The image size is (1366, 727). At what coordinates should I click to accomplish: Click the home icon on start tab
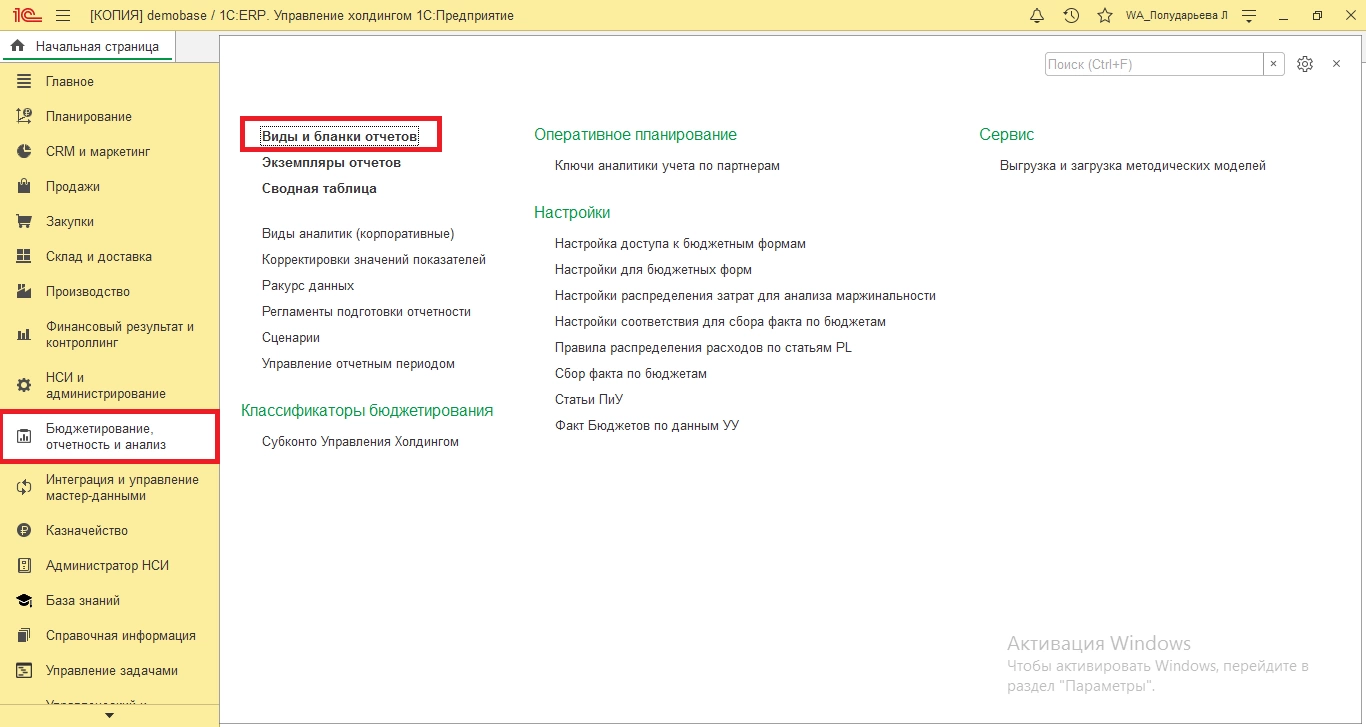tap(17, 46)
